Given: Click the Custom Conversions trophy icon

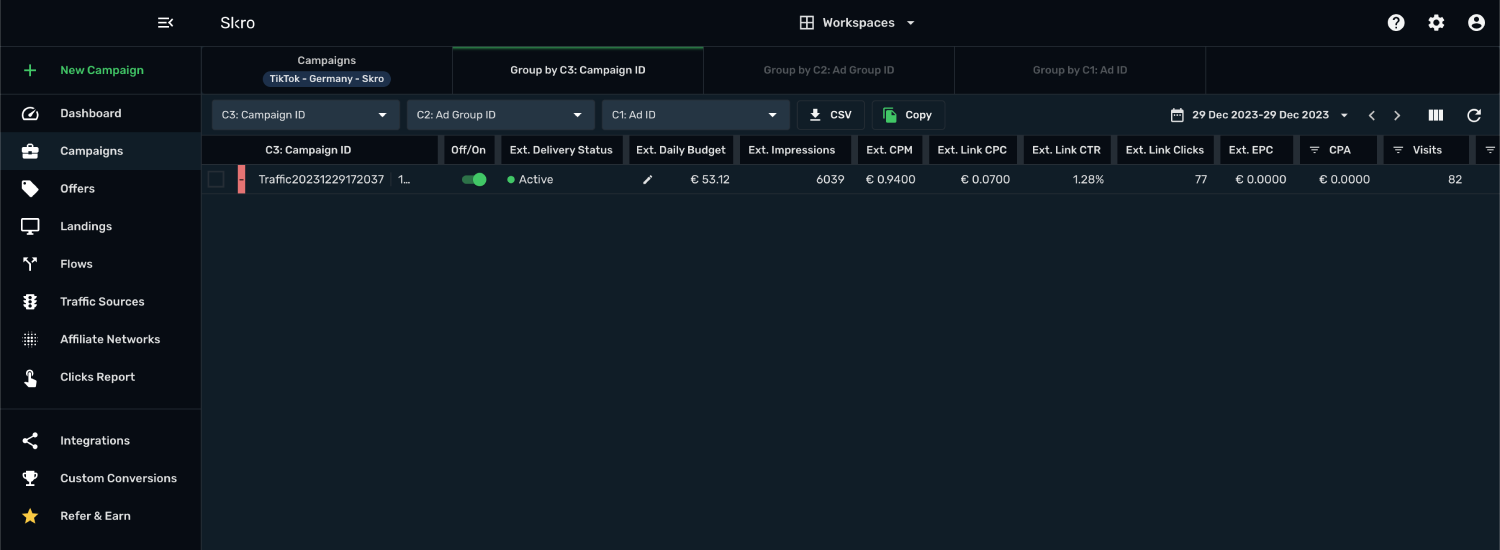Looking at the screenshot, I should click(x=30, y=478).
